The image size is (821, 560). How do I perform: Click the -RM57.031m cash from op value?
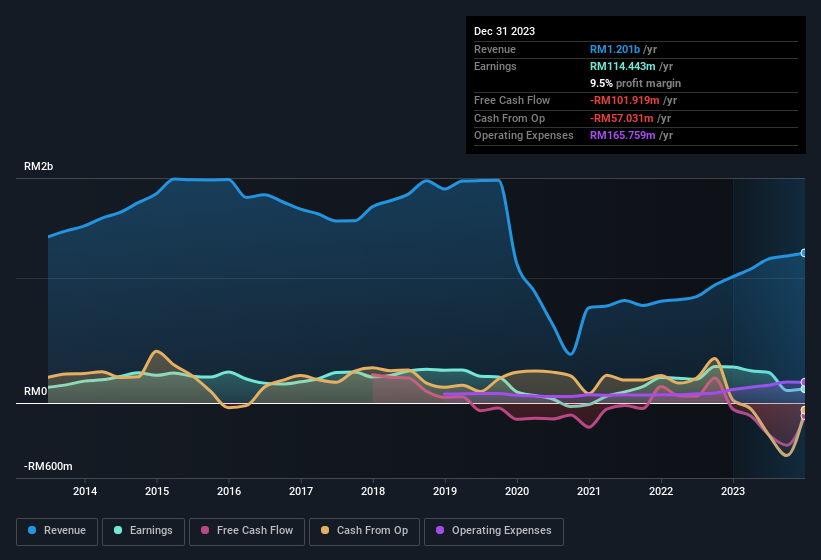tap(622, 118)
